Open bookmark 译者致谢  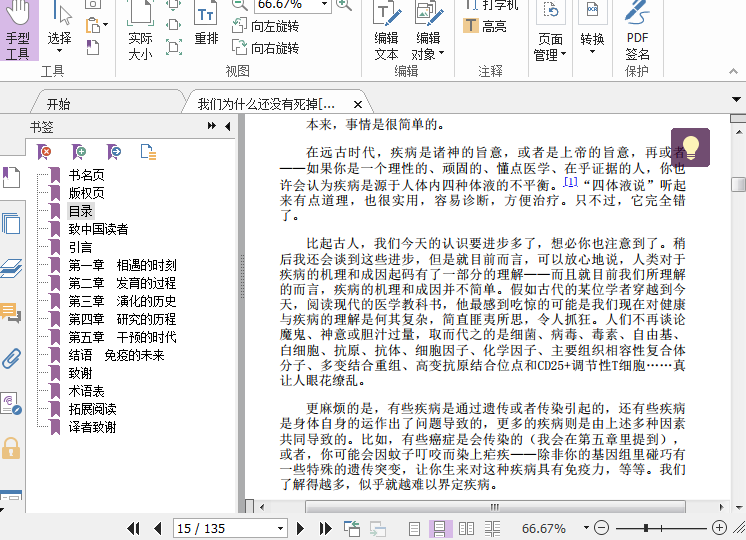92,427
